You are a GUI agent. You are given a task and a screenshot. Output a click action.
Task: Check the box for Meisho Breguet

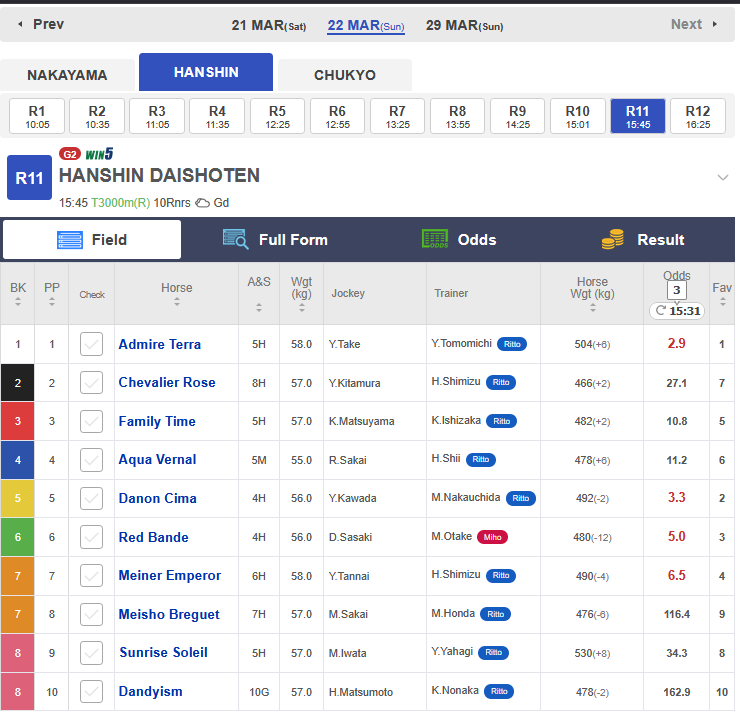(92, 614)
